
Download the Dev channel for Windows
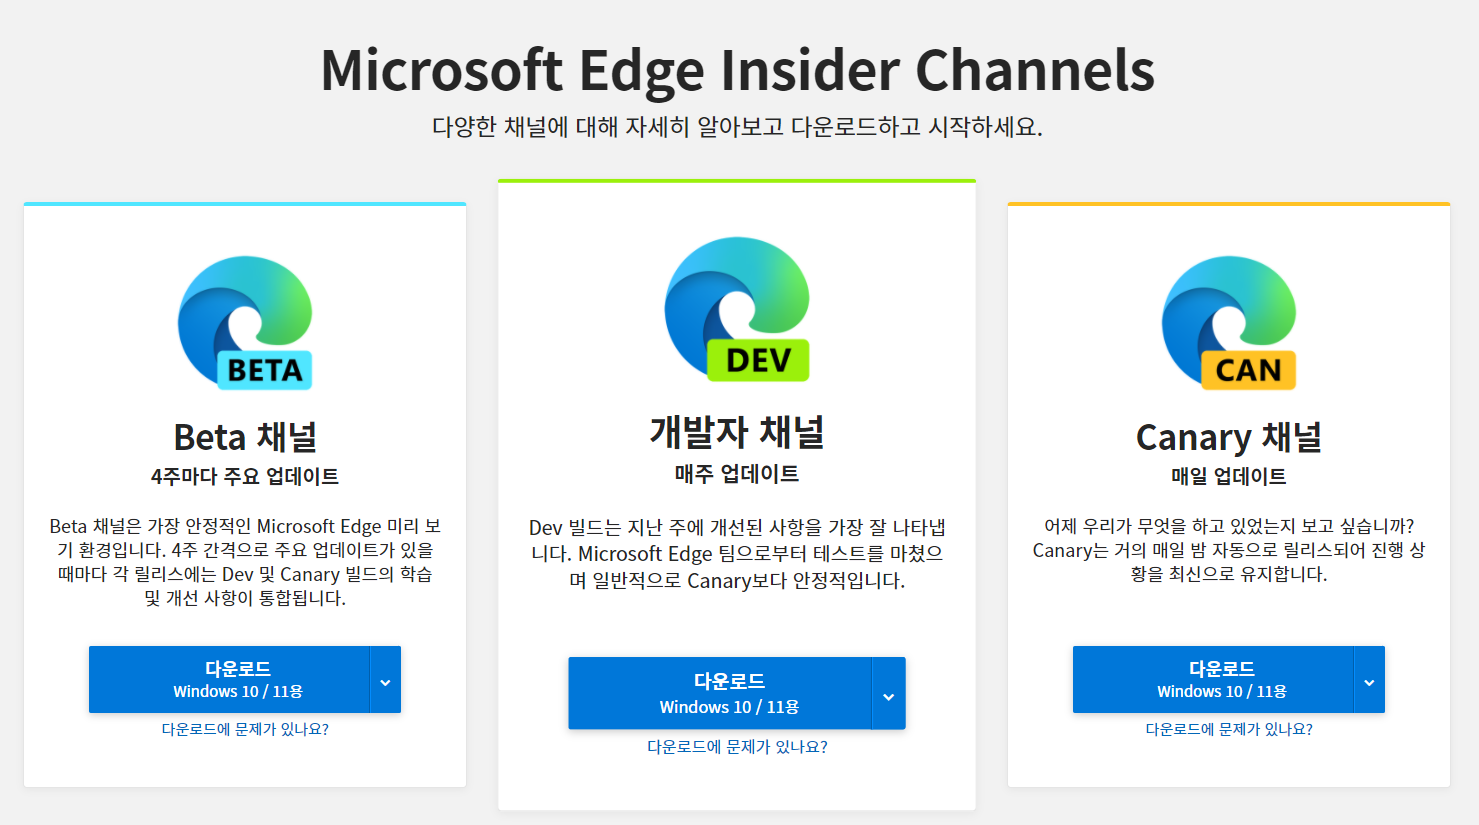pyautogui.click(x=720, y=693)
